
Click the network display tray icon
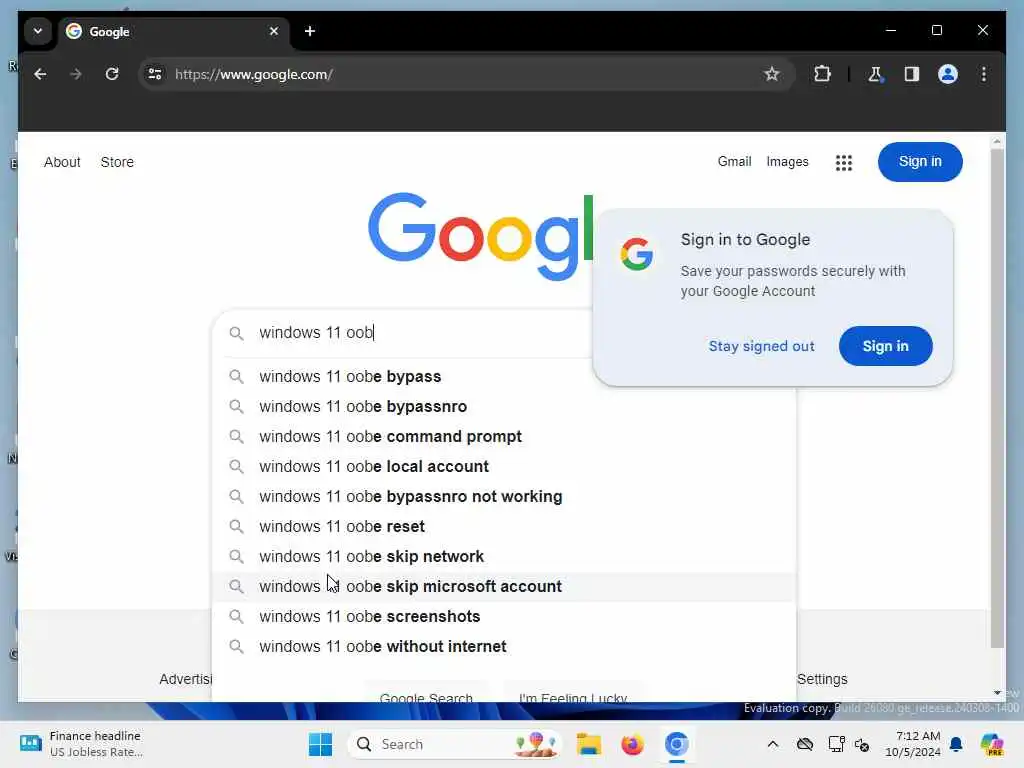[836, 744]
